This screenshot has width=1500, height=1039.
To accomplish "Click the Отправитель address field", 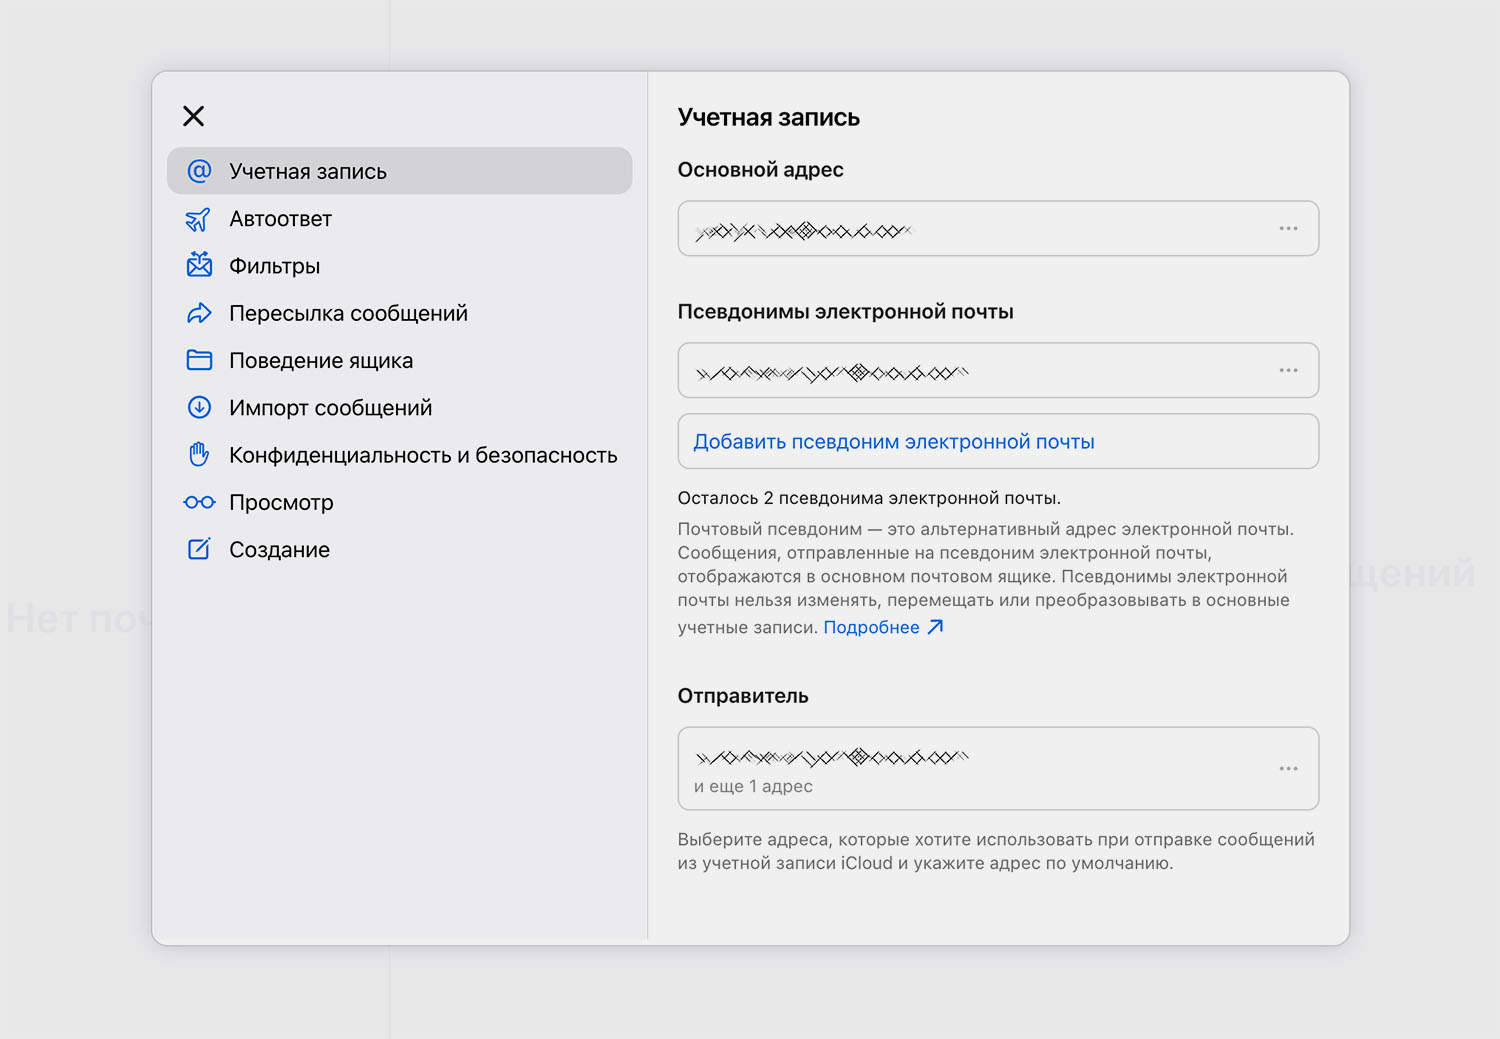I will click(998, 769).
